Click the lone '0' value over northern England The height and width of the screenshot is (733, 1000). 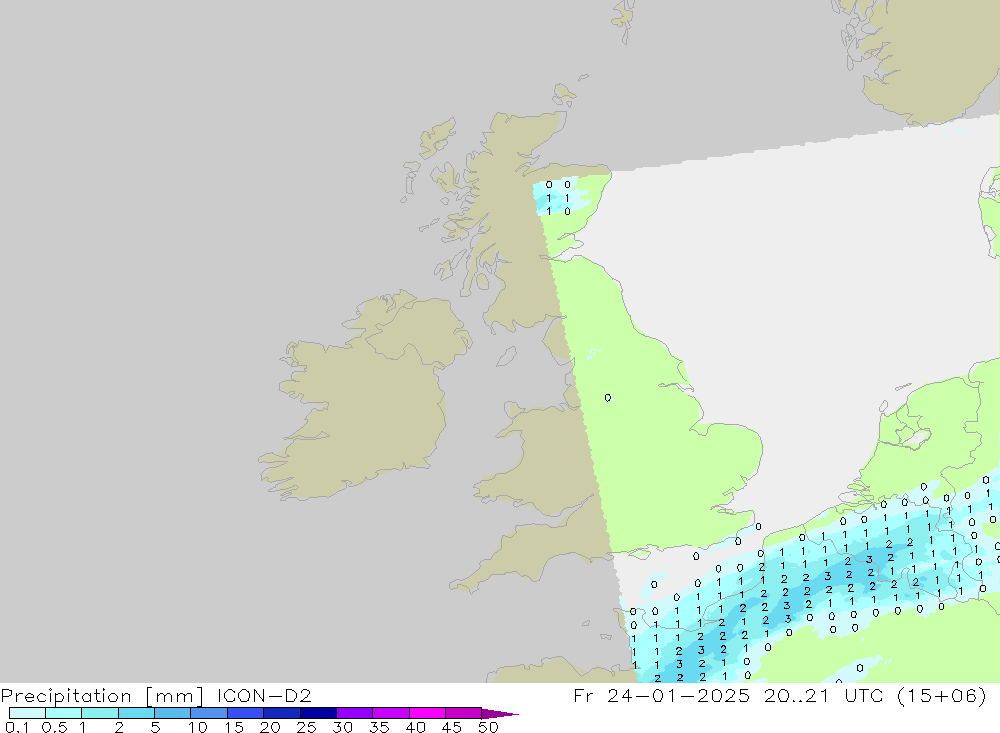[x=608, y=397]
